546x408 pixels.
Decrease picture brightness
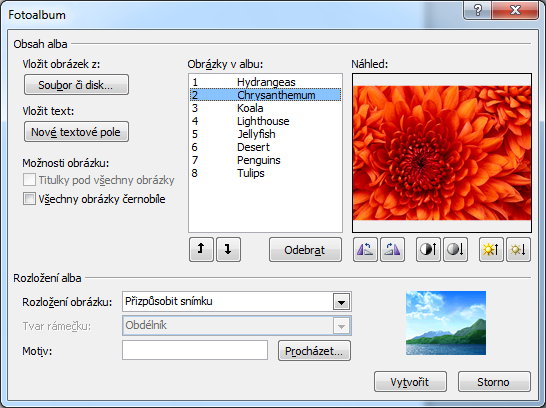(518, 249)
